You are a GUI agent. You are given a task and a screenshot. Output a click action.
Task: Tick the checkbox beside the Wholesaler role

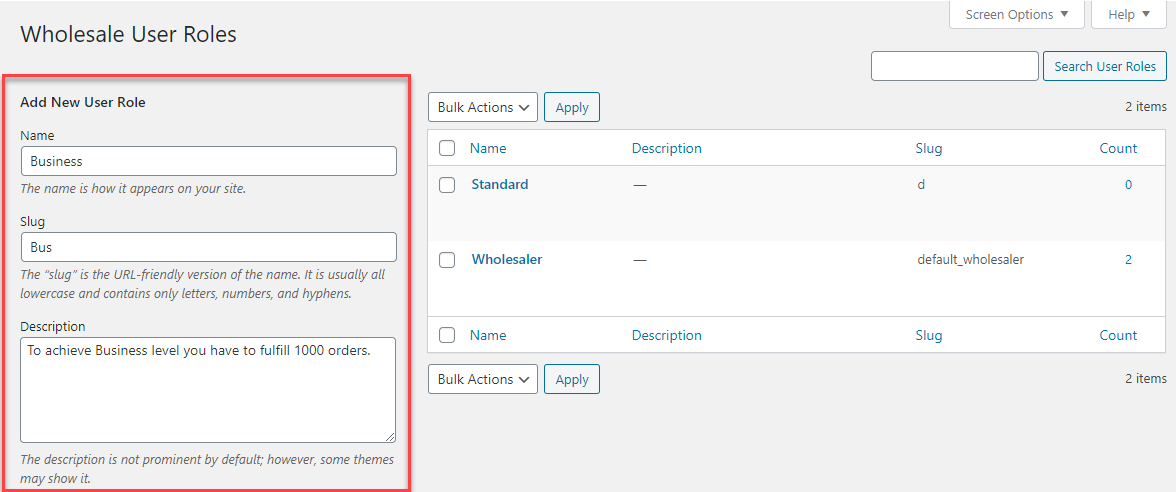[447, 260]
